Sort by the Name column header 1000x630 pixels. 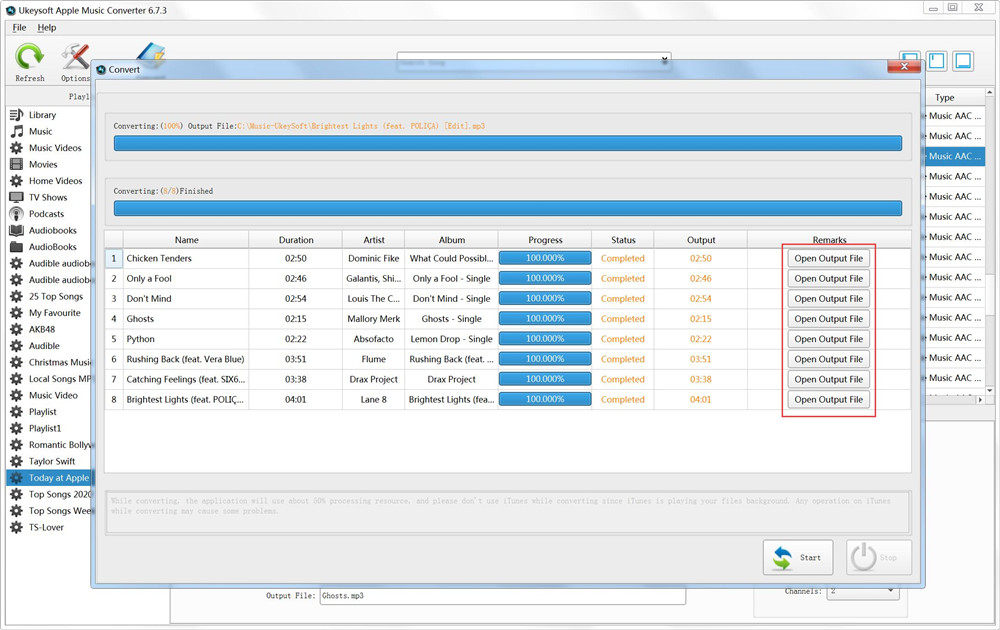186,240
